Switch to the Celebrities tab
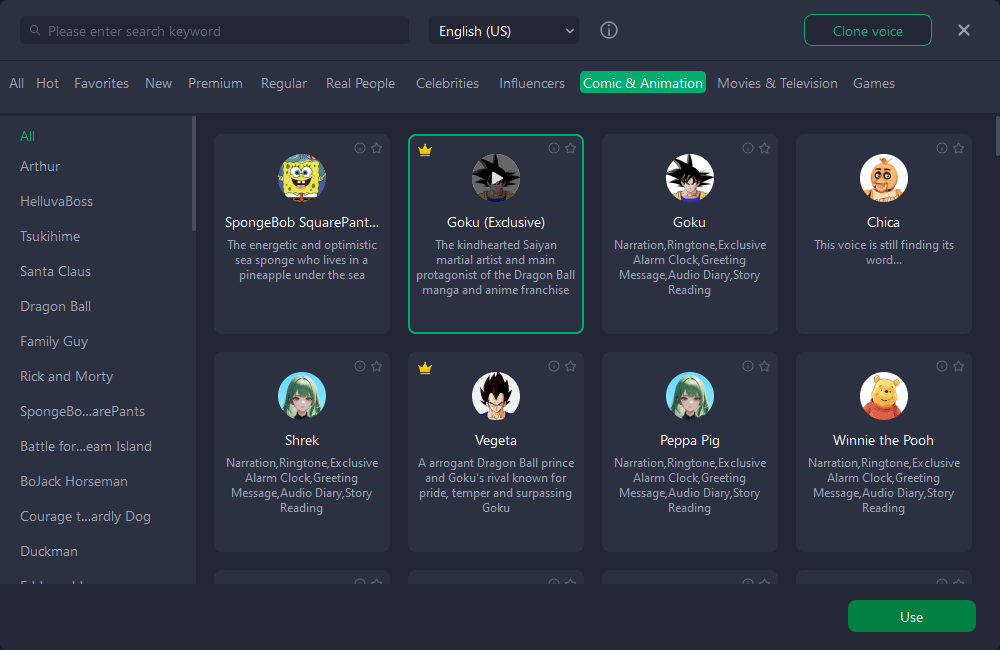The image size is (1000, 650). pos(447,83)
